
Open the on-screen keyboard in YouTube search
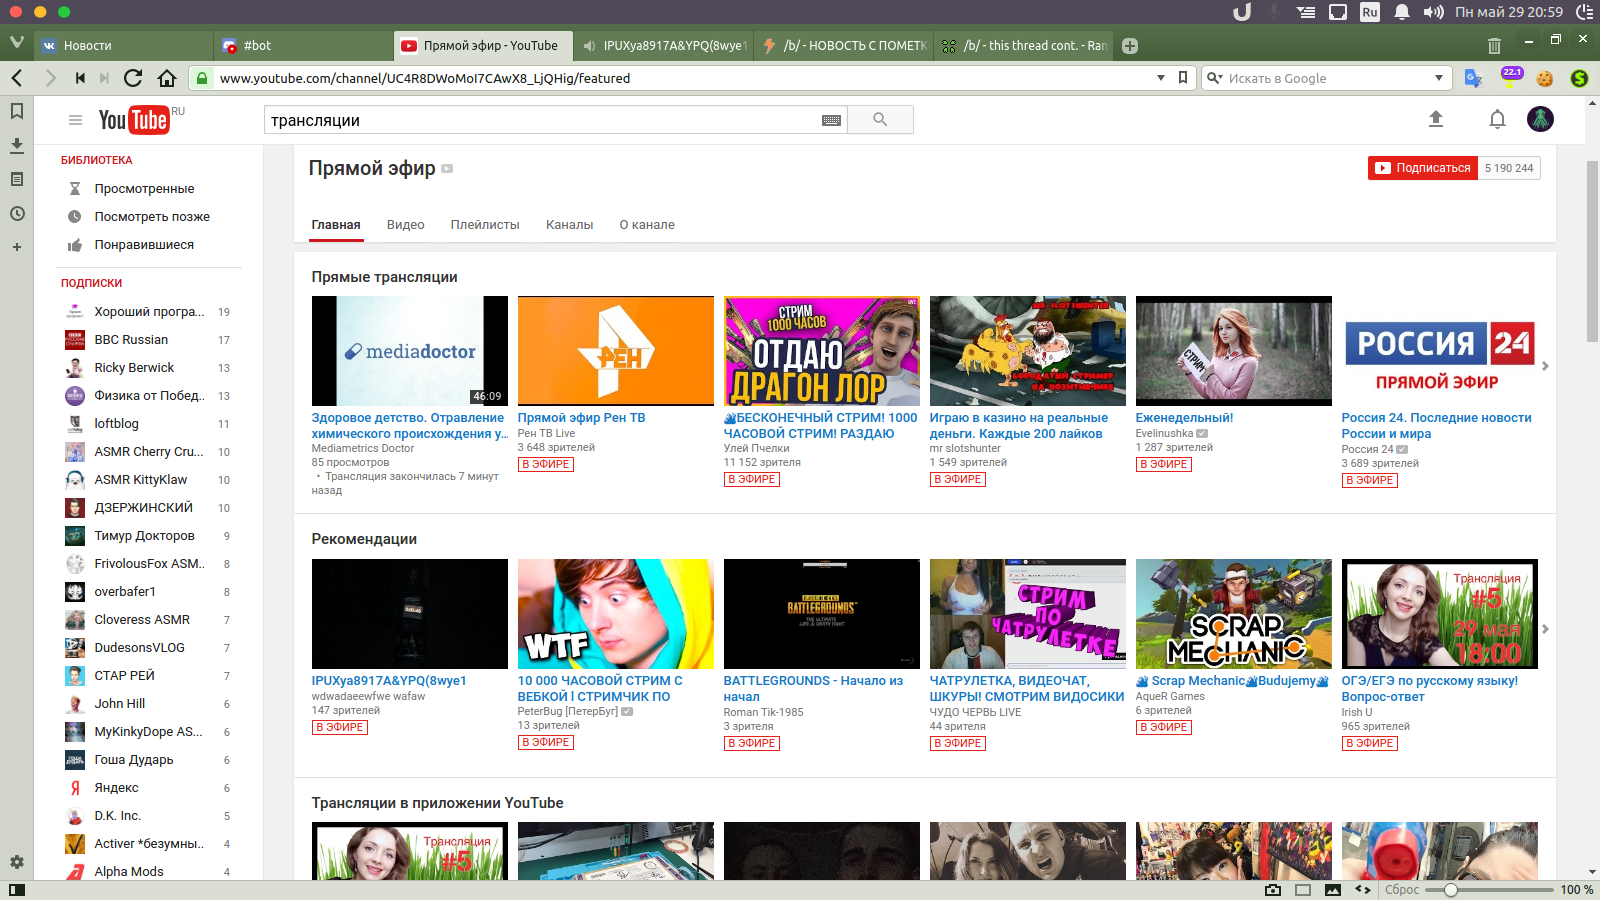pyautogui.click(x=831, y=120)
